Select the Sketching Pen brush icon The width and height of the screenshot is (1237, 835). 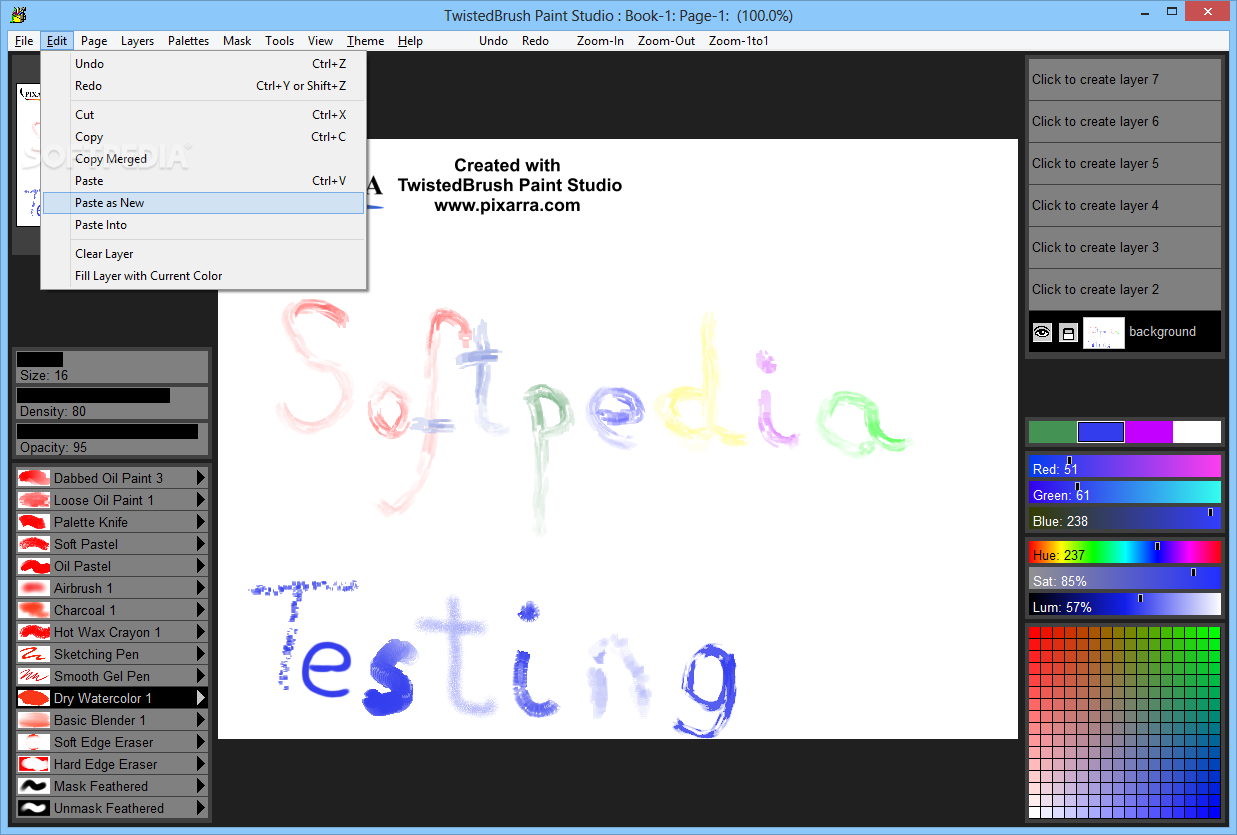(34, 654)
